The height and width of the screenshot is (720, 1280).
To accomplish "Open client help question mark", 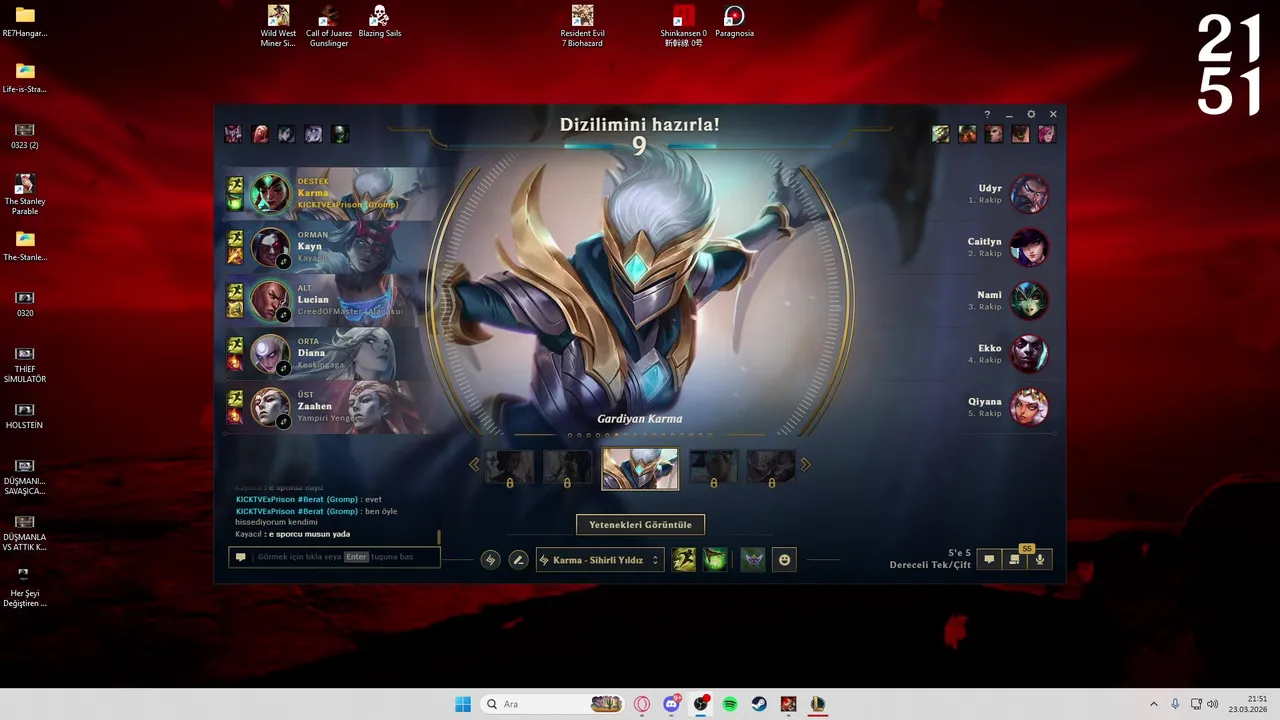I will tap(987, 115).
